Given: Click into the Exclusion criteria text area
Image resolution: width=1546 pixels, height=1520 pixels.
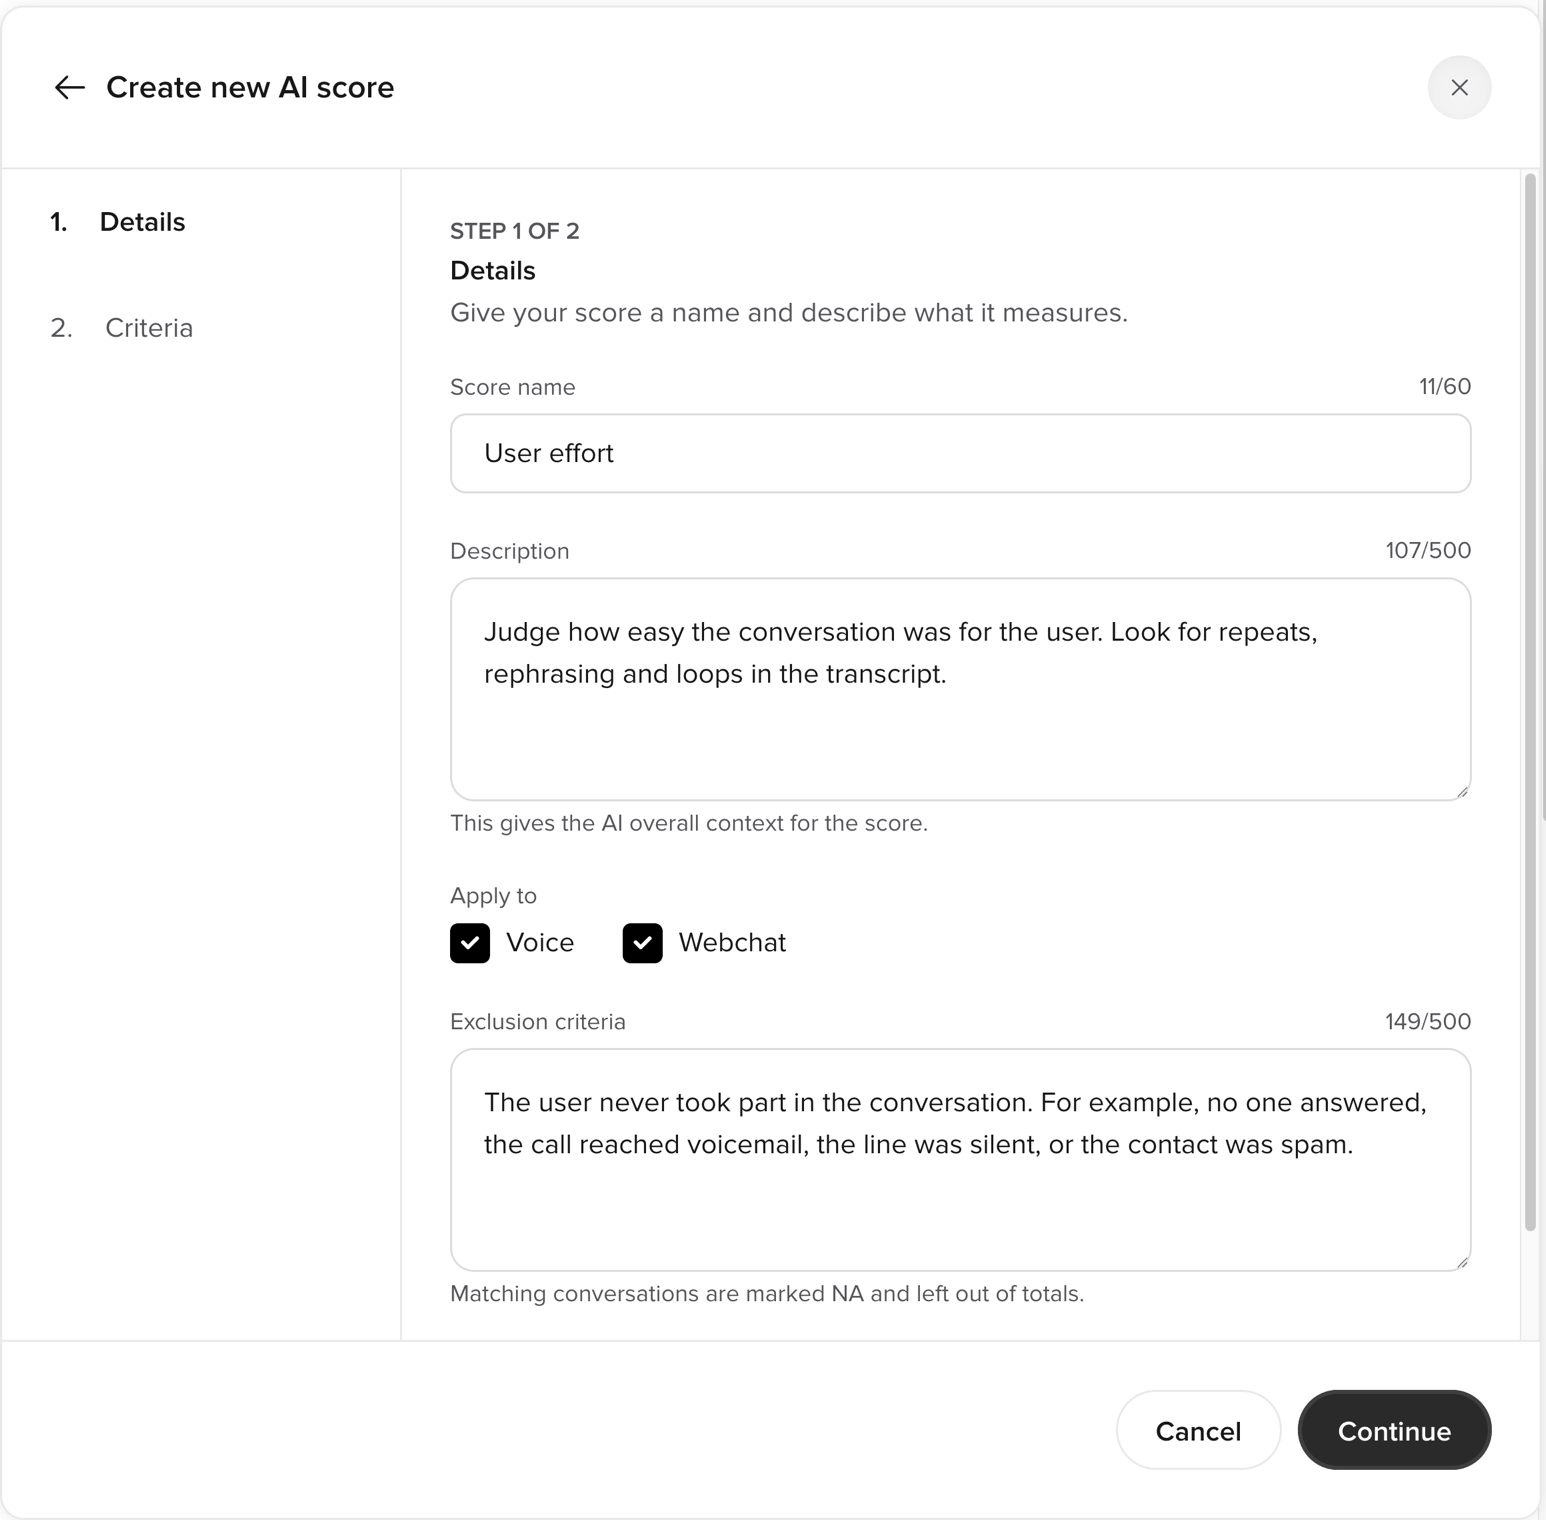Looking at the screenshot, I should [960, 1160].
